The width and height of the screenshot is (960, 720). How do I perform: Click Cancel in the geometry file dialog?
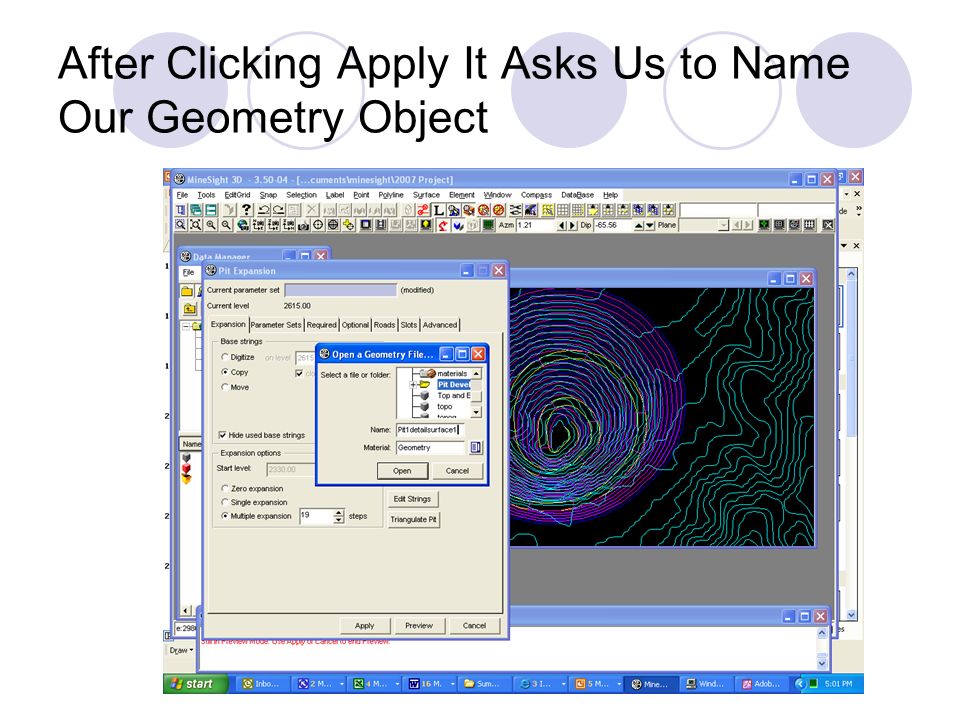pyautogui.click(x=457, y=471)
